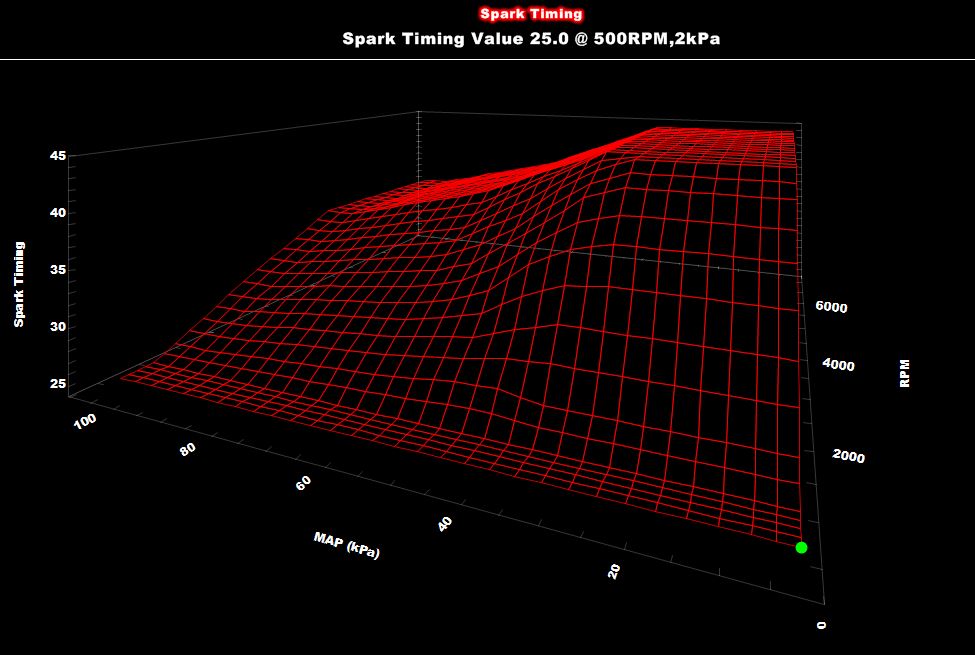
Task: Click the red highlighted Spark Timing title
Action: [x=531, y=14]
